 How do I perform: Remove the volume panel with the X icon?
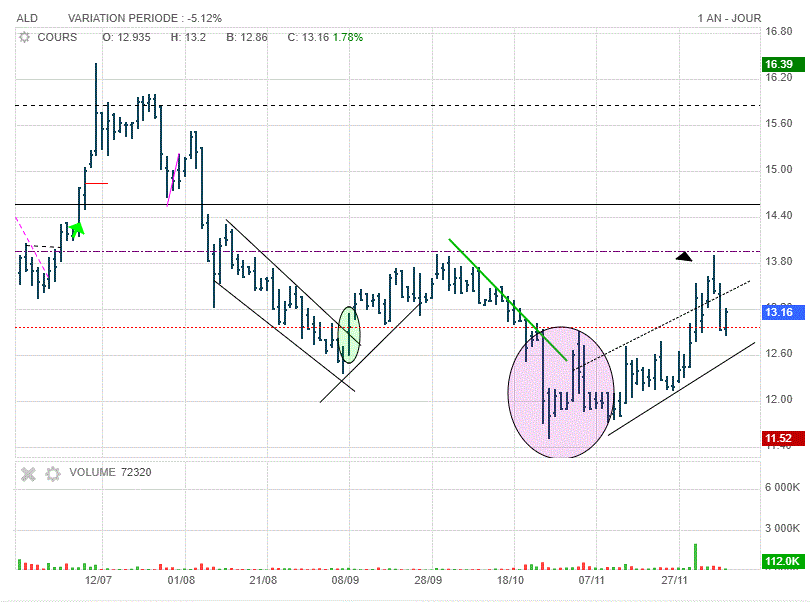tap(28, 473)
